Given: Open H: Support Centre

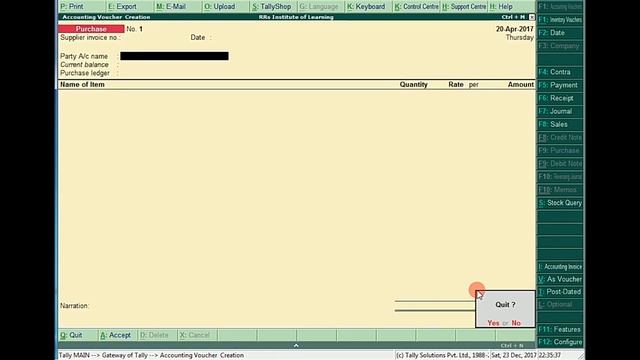Looking at the screenshot, I should pyautogui.click(x=464, y=7).
